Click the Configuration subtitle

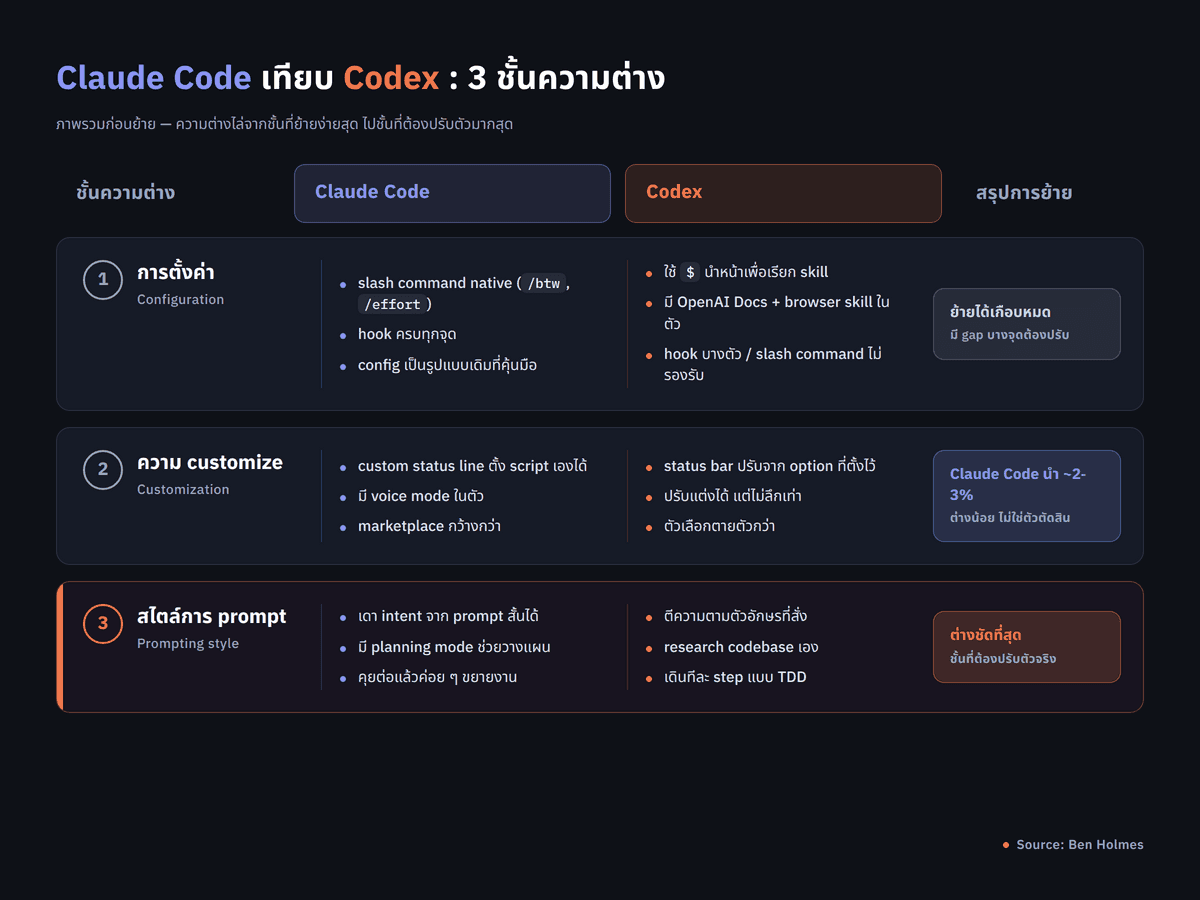pos(181,300)
